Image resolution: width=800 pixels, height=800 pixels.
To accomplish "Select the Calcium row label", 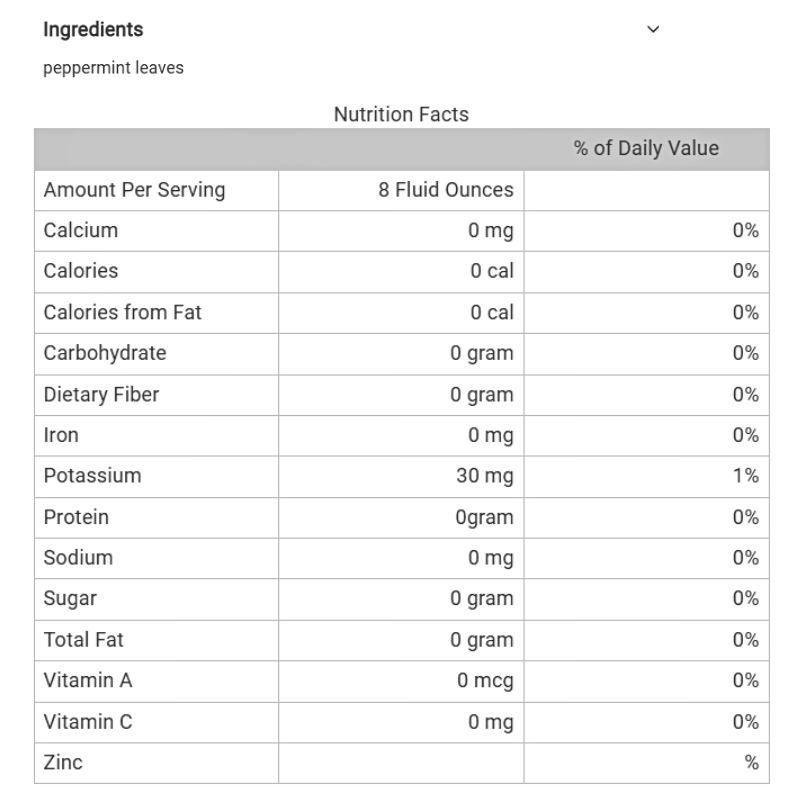I will (81, 231).
